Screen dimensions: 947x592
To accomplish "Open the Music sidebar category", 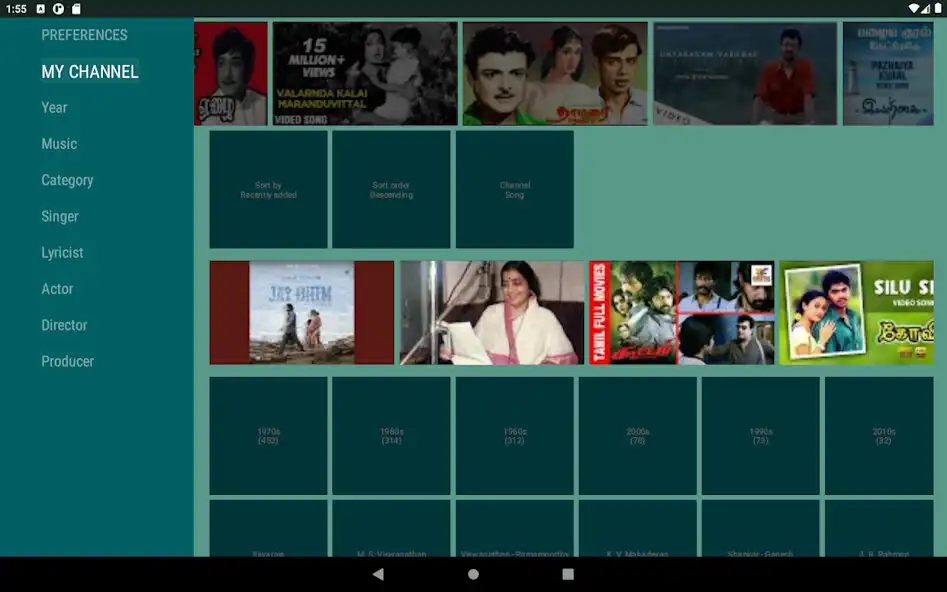I will pyautogui.click(x=59, y=144).
